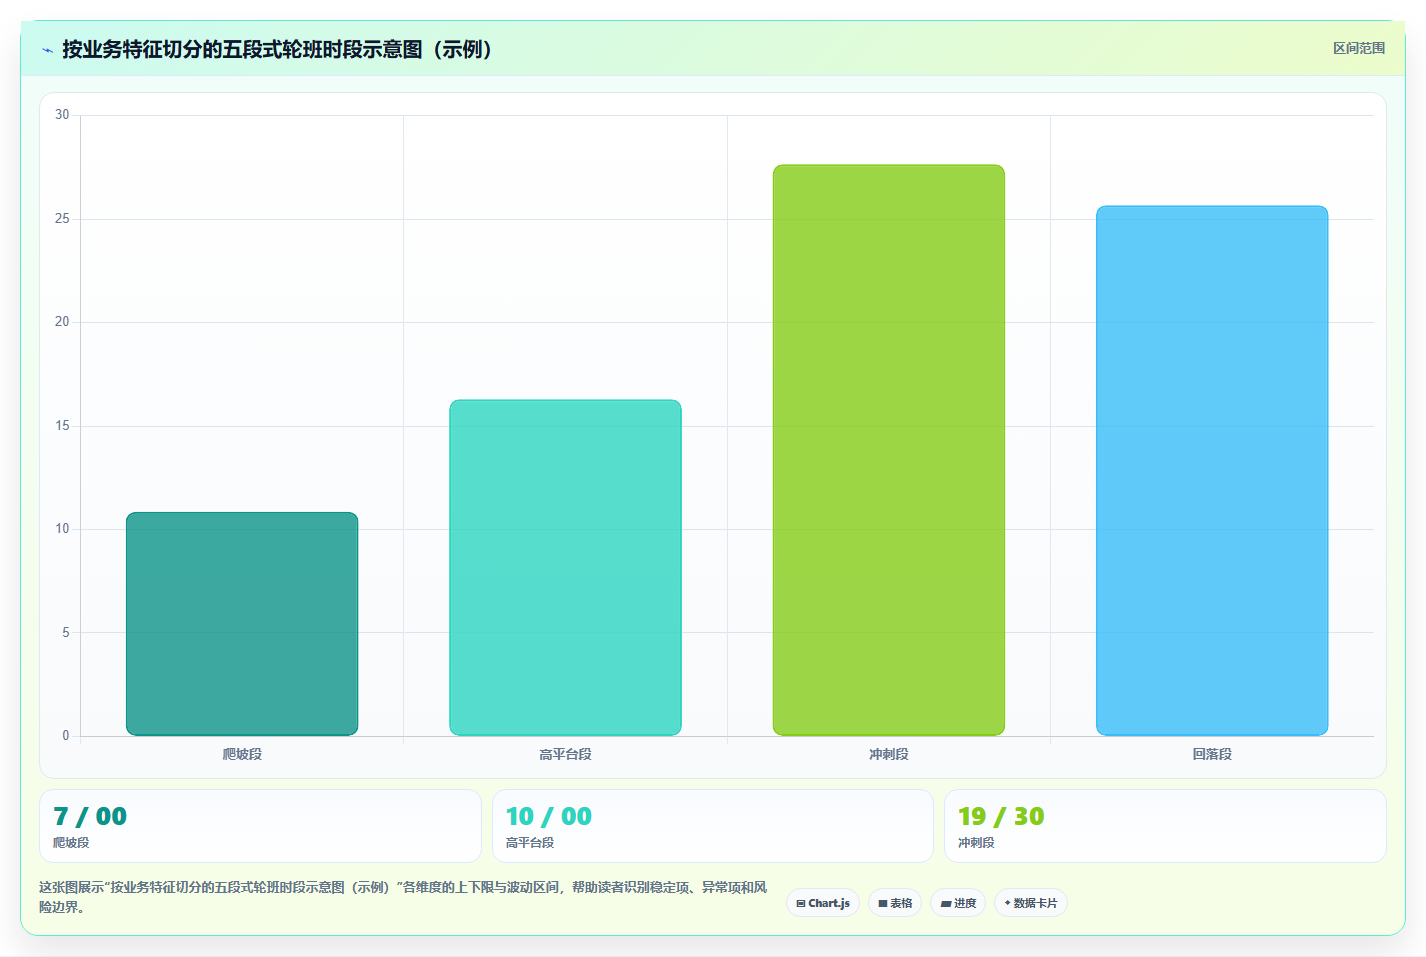The height and width of the screenshot is (957, 1426).
Task: Click the 高平台段 x-axis label
Action: point(565,754)
